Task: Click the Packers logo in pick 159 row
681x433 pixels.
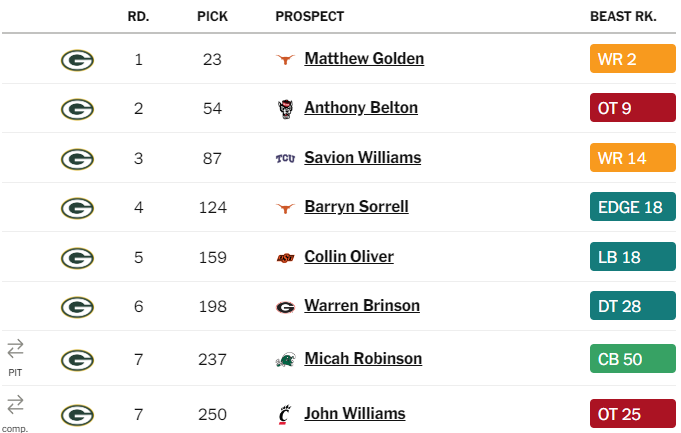Action: tap(77, 258)
